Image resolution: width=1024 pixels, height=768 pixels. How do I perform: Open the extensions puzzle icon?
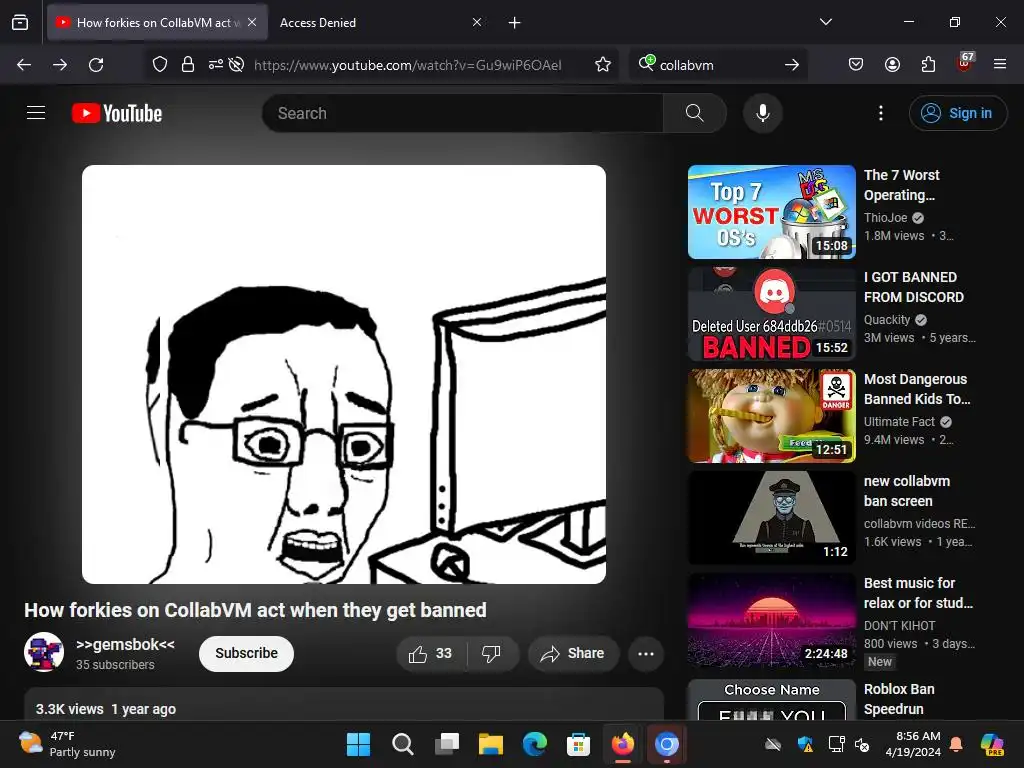928,65
